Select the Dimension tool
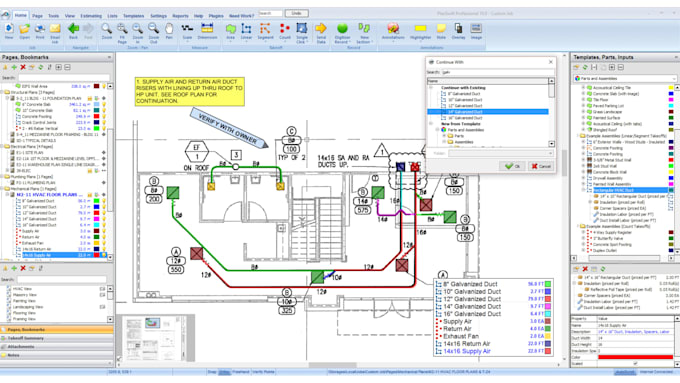Screen dimensions: 680x383 [207, 29]
